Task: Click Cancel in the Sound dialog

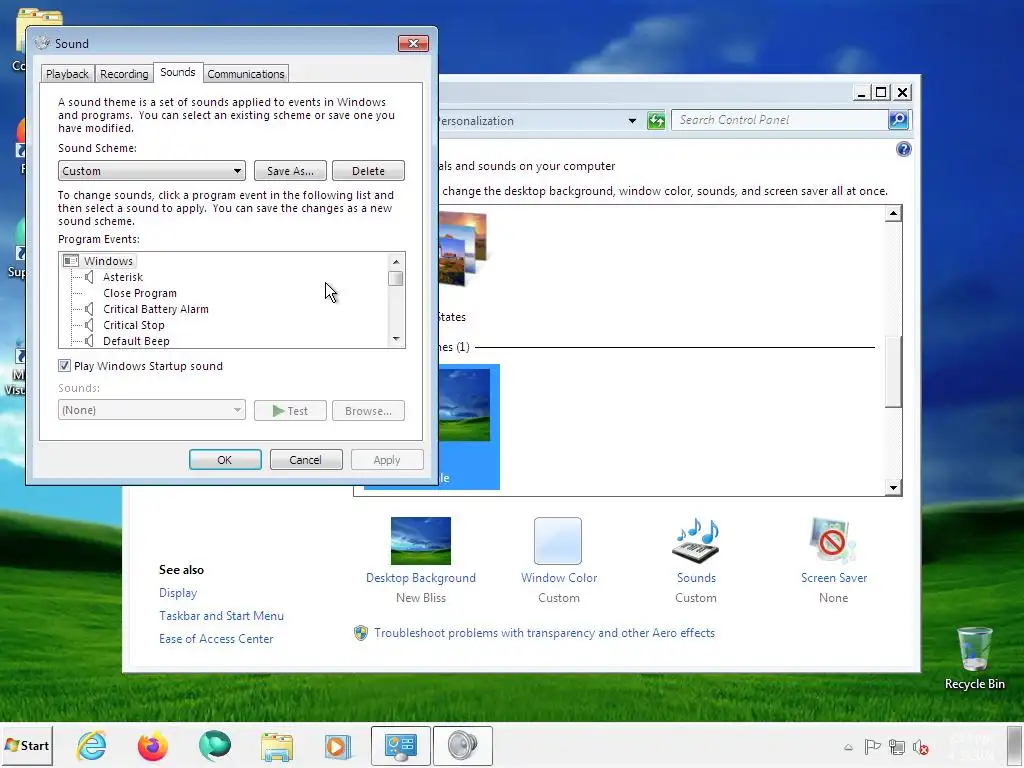Action: pyautogui.click(x=306, y=460)
